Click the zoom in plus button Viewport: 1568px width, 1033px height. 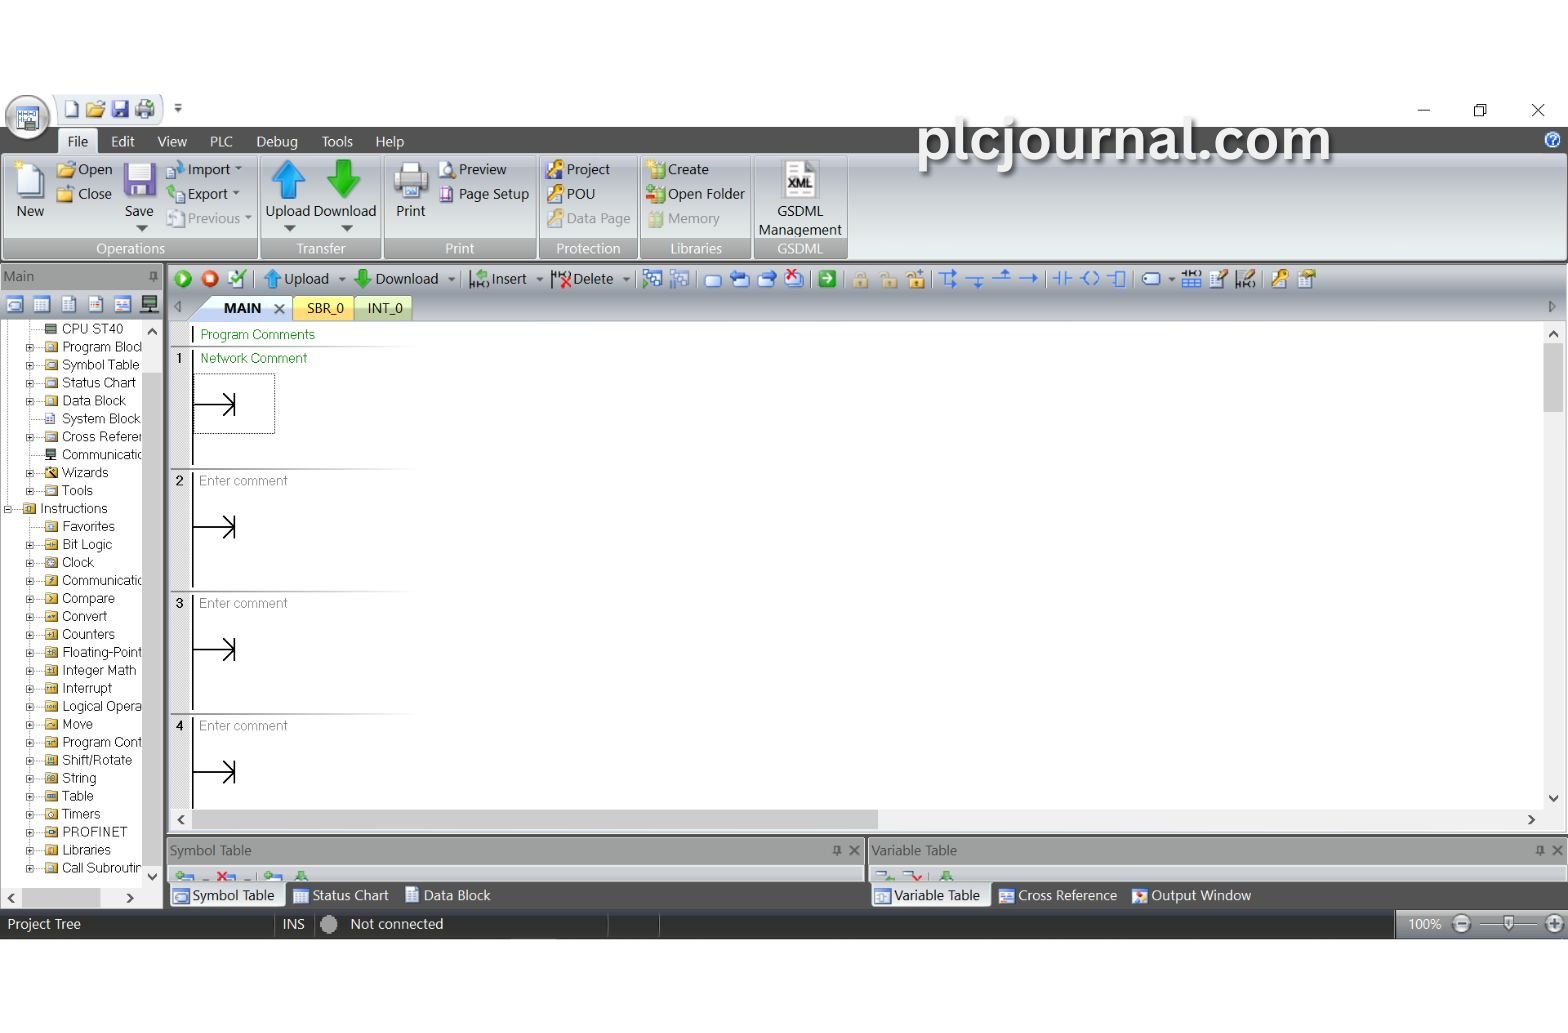tap(1554, 924)
